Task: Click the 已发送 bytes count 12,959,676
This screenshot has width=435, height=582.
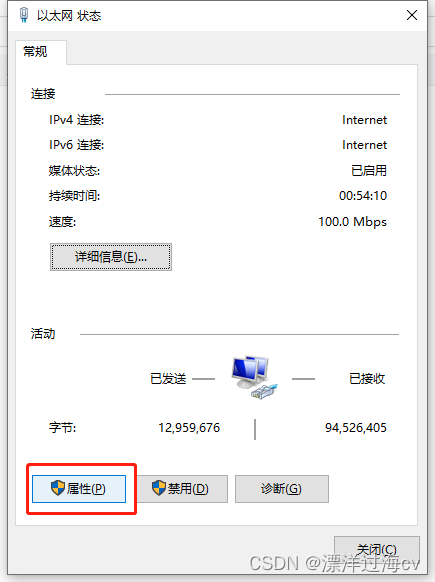Action: click(x=189, y=428)
